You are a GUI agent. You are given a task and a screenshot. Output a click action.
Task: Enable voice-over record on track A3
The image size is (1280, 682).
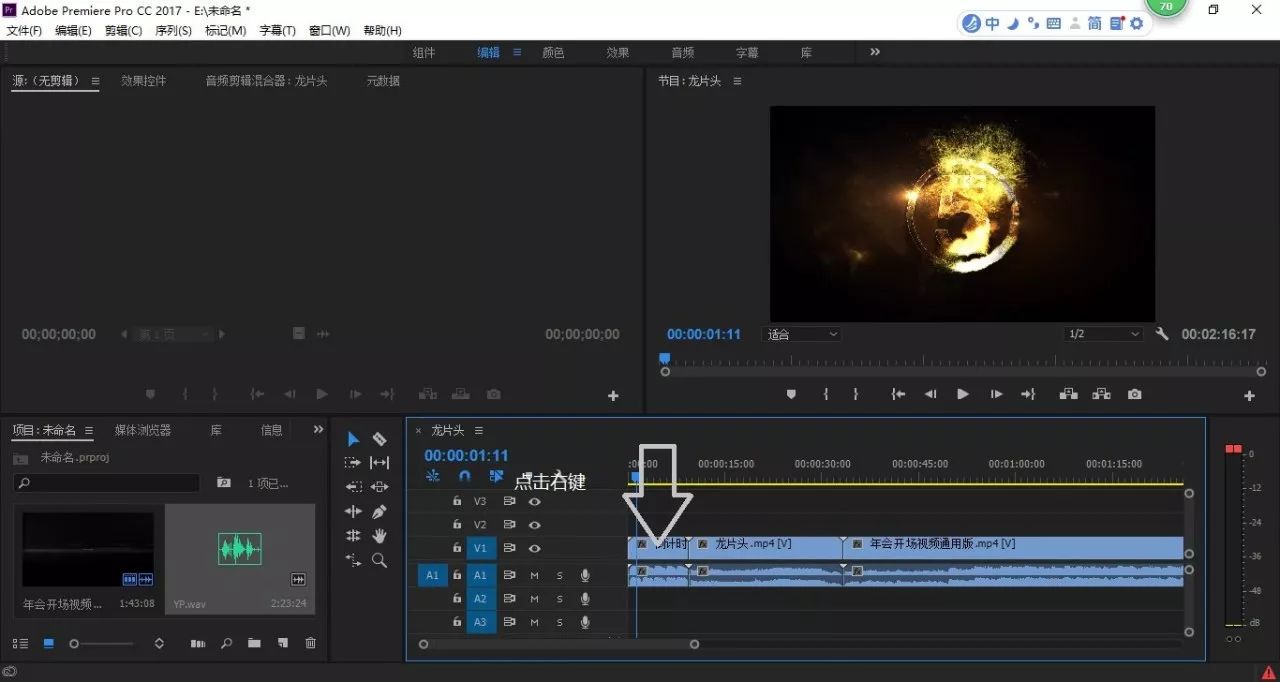point(585,622)
